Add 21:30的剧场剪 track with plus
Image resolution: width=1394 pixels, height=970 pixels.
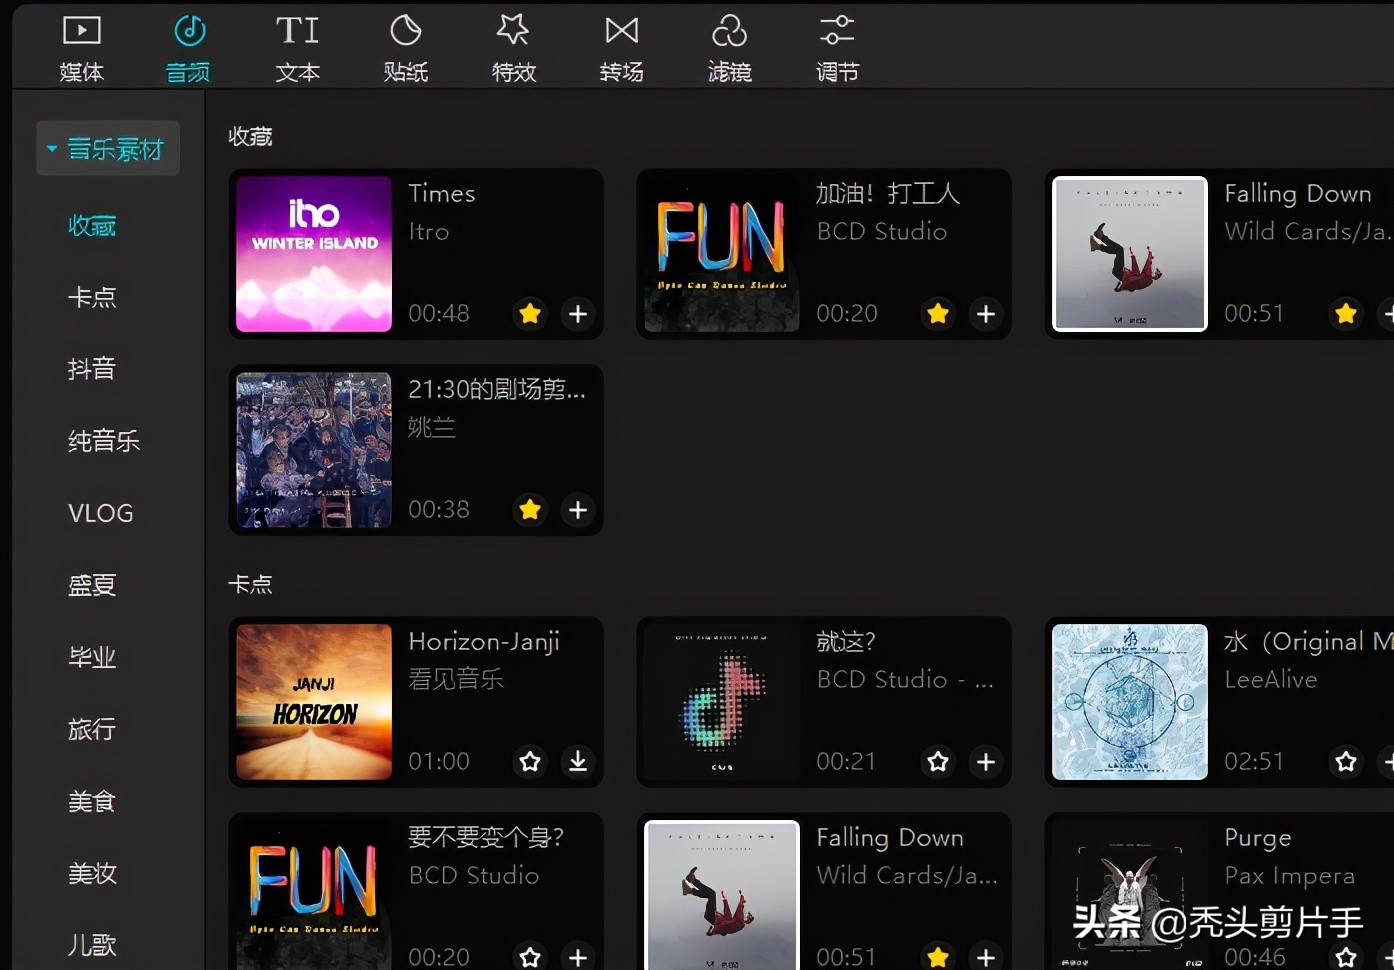578,510
